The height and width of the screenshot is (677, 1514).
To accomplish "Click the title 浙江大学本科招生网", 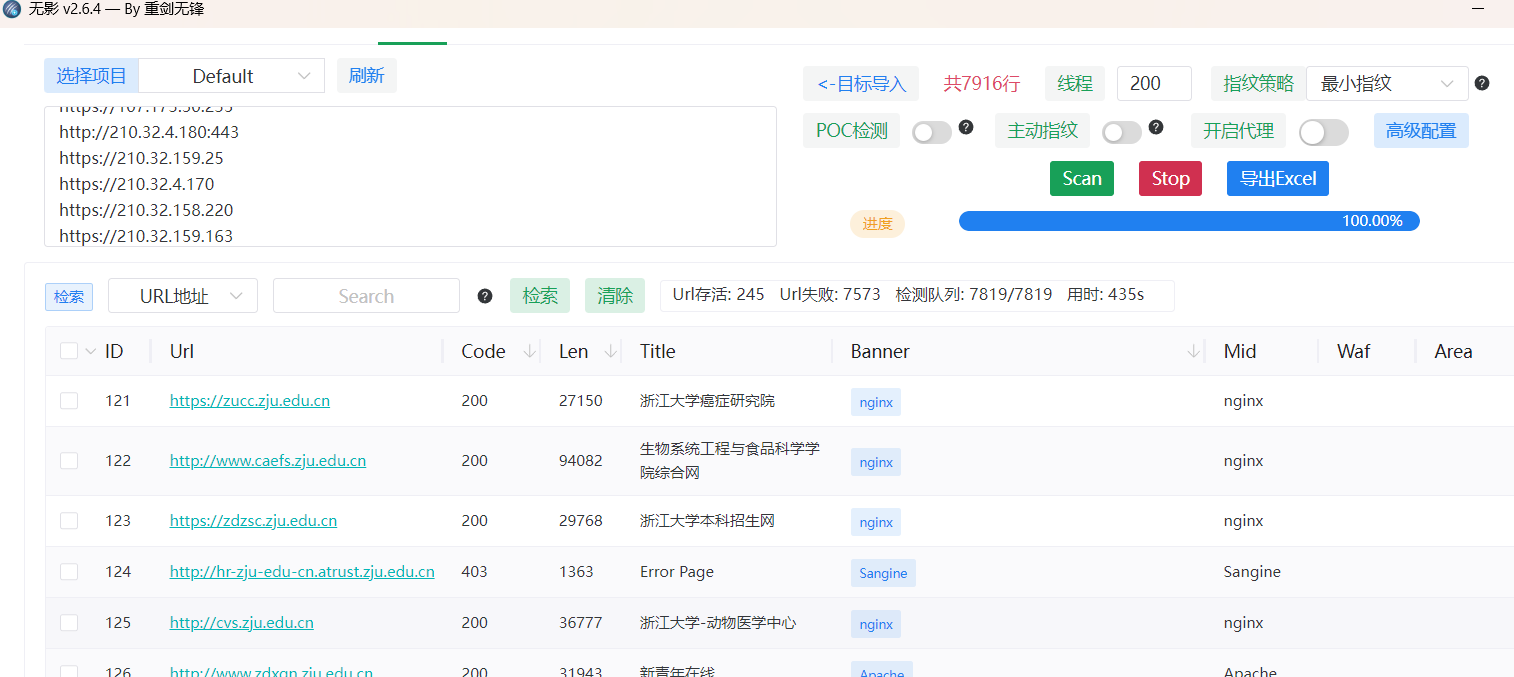I will (x=707, y=521).
